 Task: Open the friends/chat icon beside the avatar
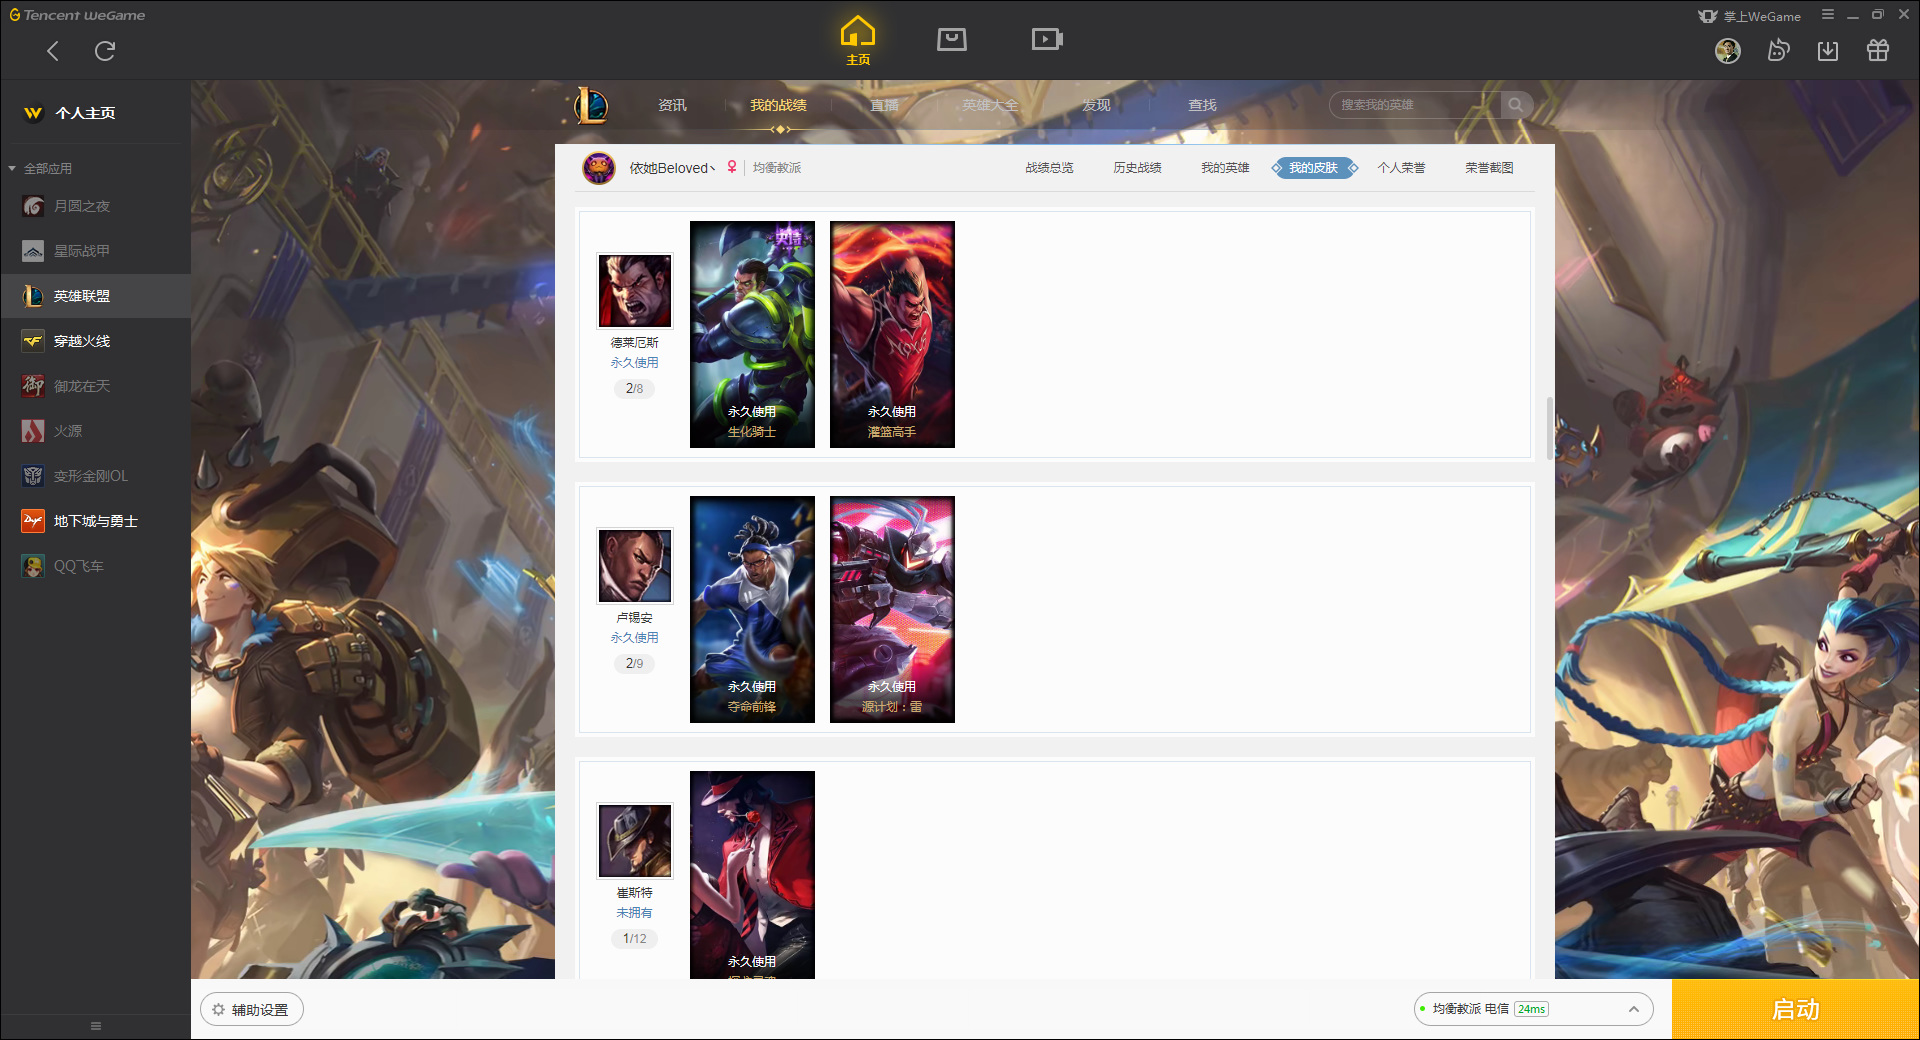click(x=1778, y=51)
